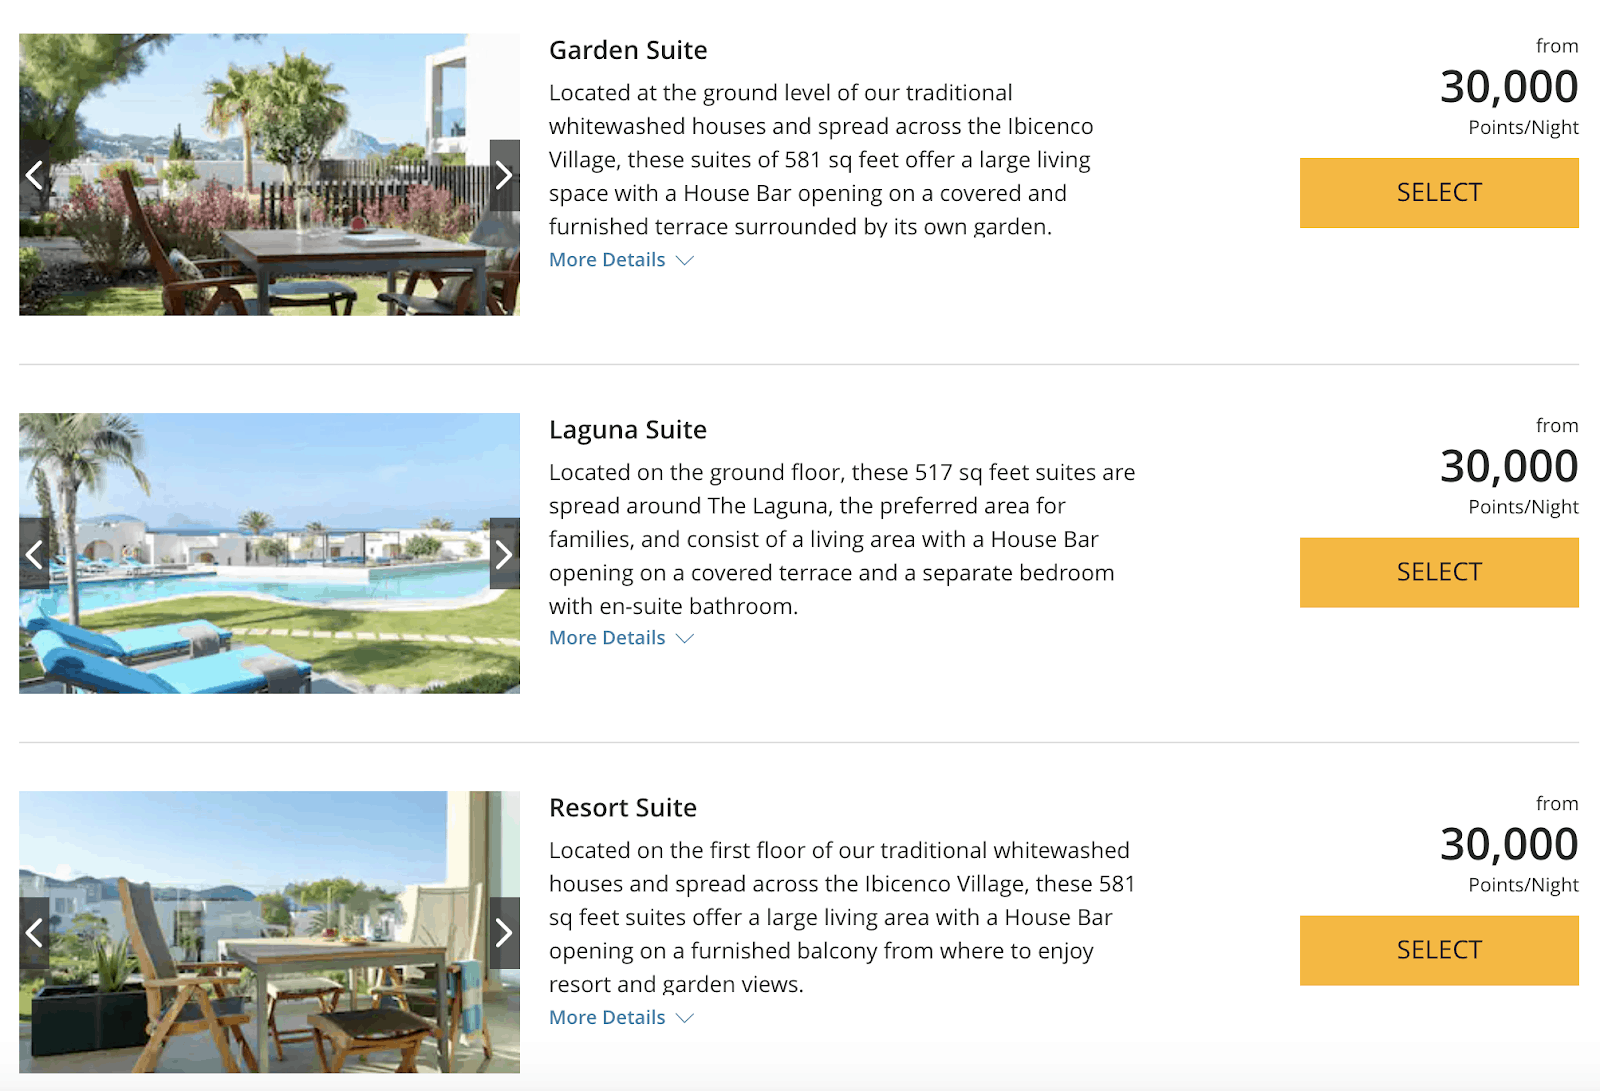Image resolution: width=1600 pixels, height=1091 pixels.
Task: Show previous Garden Suite photo
Action: tap(35, 175)
